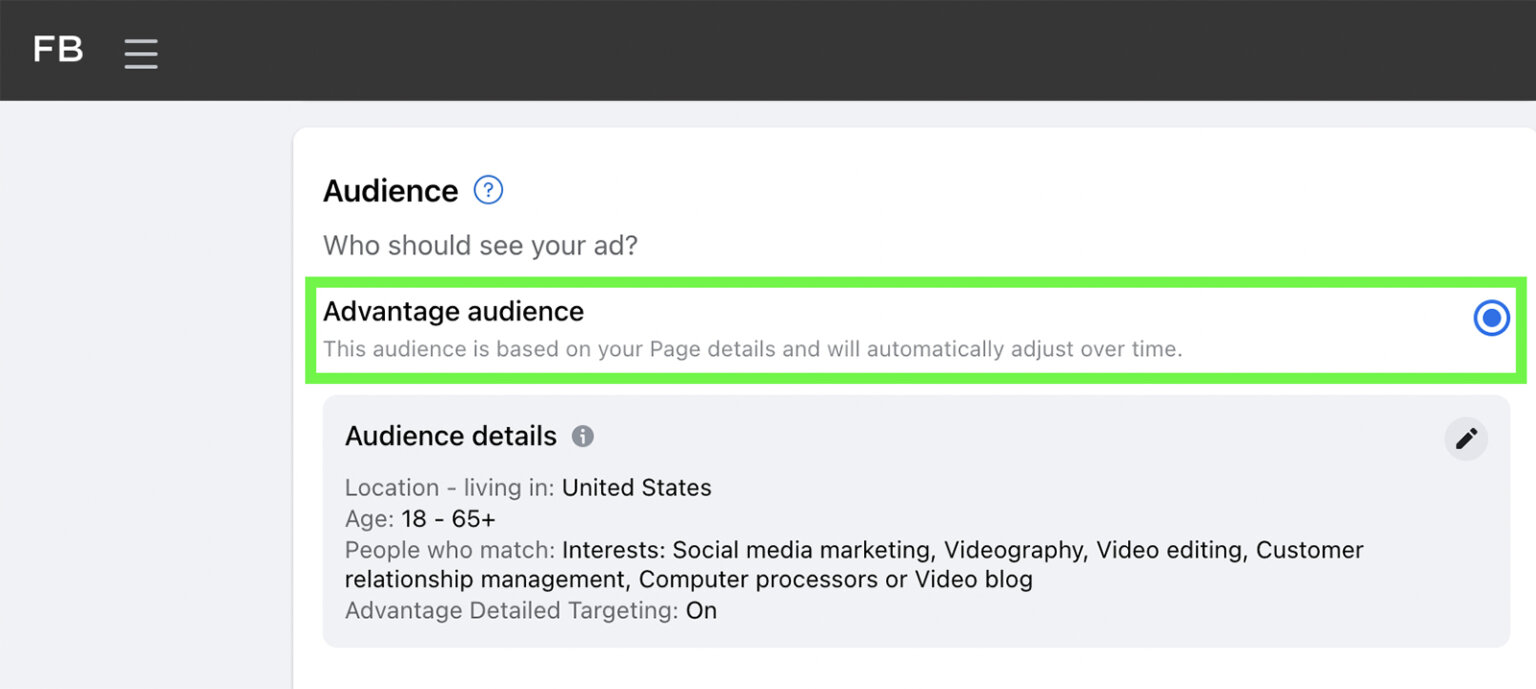The width and height of the screenshot is (1536, 689).
Task: Select the Advantage audience radio button
Action: click(1491, 318)
